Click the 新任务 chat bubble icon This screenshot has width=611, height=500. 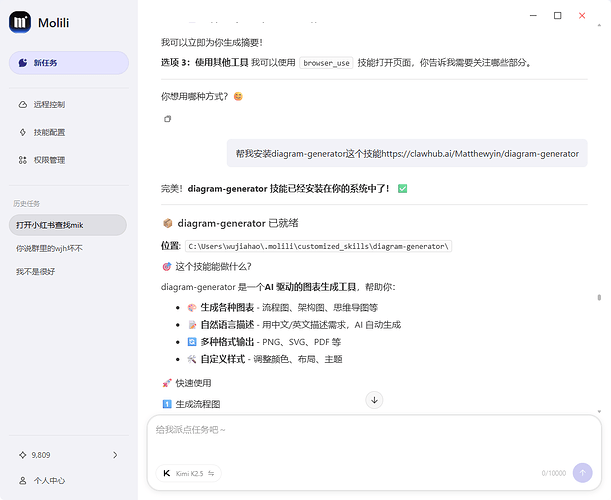pos(23,63)
